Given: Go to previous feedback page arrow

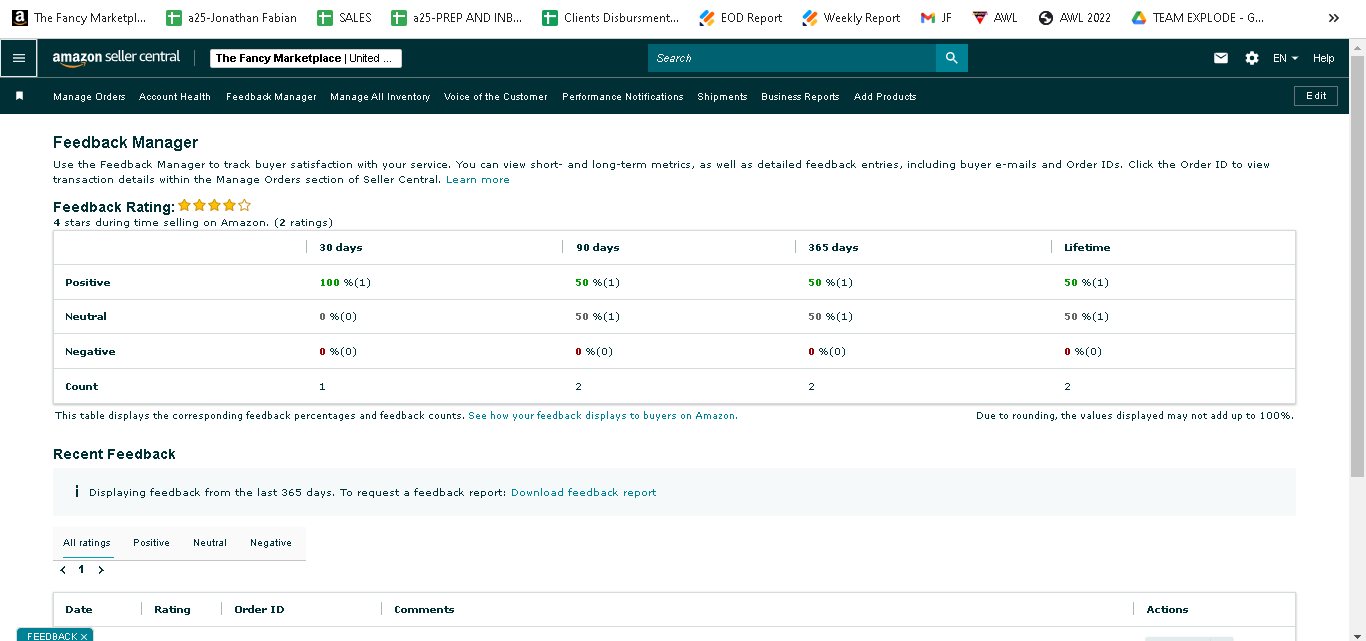Looking at the screenshot, I should point(63,570).
